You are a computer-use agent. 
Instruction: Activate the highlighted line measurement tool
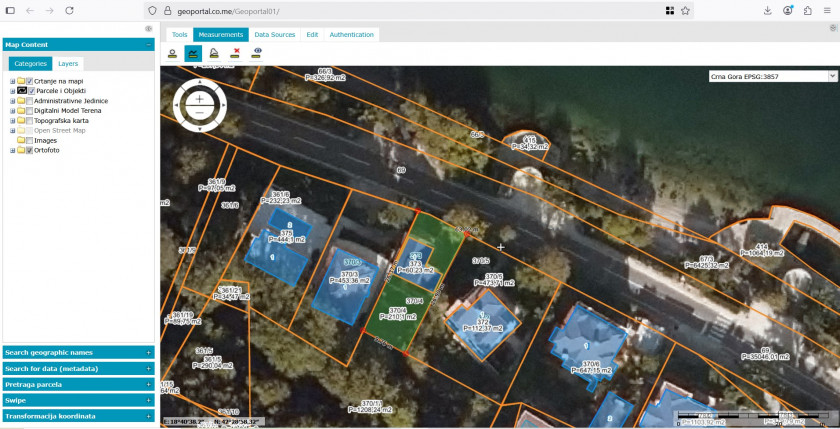[x=193, y=54]
